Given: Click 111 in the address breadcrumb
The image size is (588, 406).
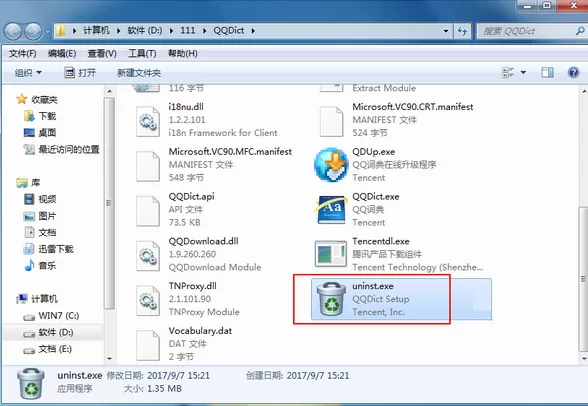Looking at the screenshot, I should [x=188, y=31].
